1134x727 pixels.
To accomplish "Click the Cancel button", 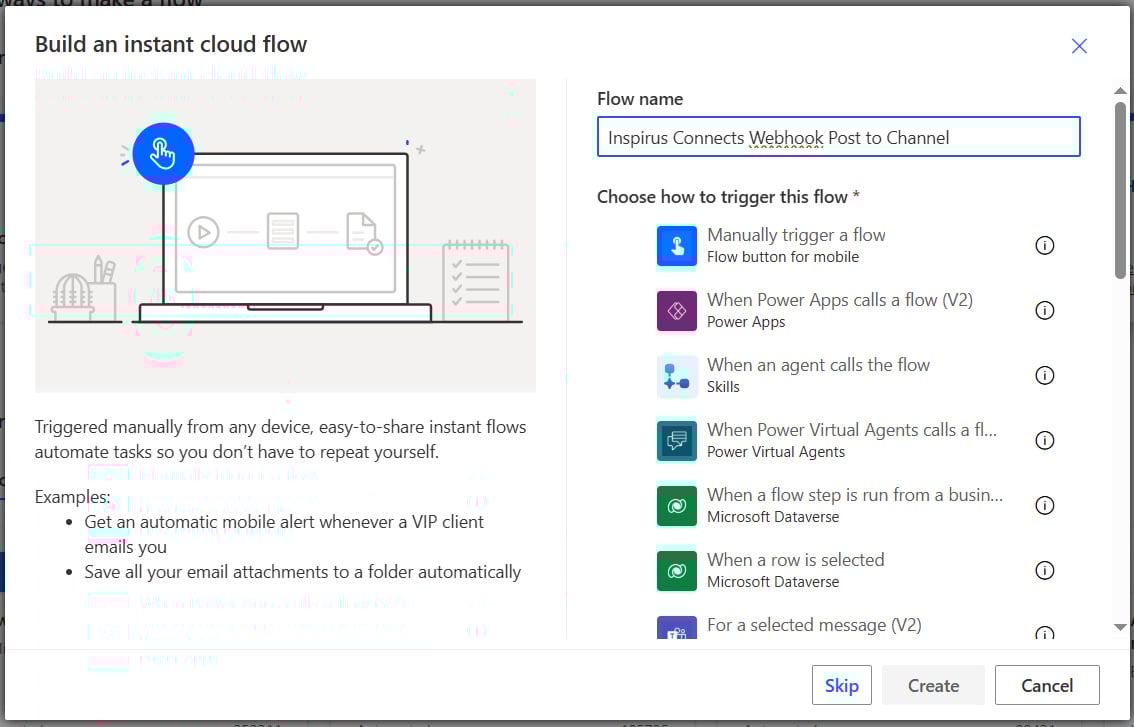I will click(1047, 685).
